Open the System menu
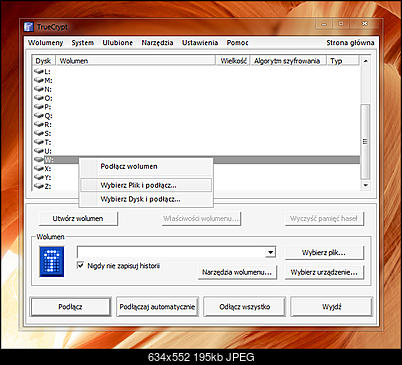This screenshot has width=402, height=365. coord(82,43)
